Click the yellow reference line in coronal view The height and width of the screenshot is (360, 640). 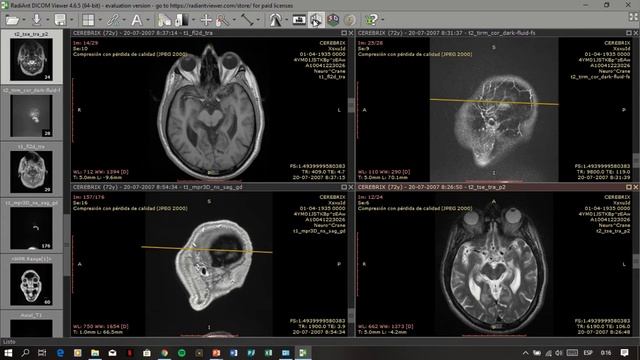click(494, 102)
